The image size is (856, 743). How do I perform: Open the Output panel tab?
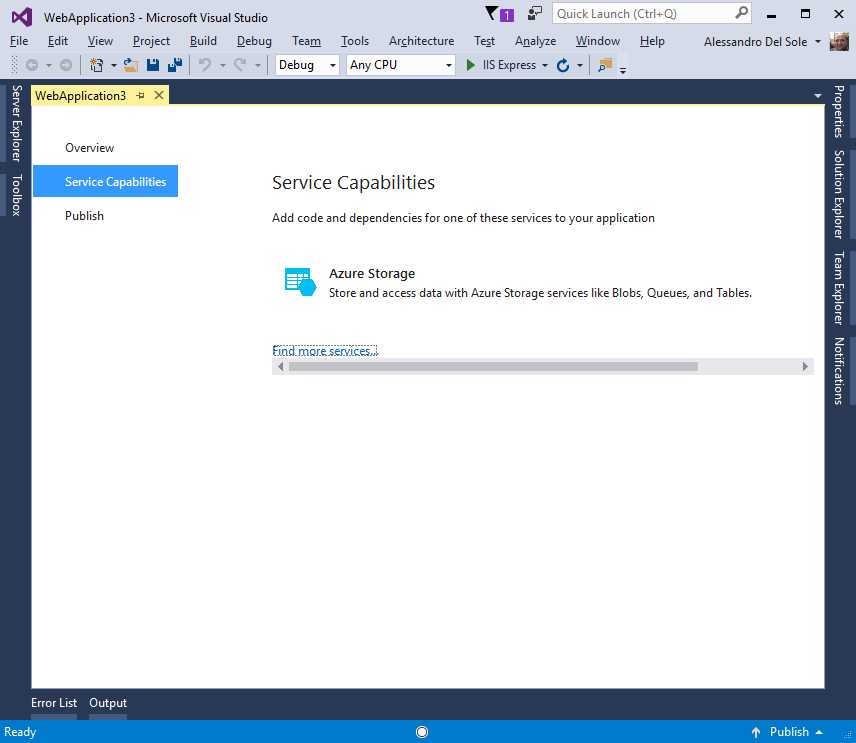(108, 703)
